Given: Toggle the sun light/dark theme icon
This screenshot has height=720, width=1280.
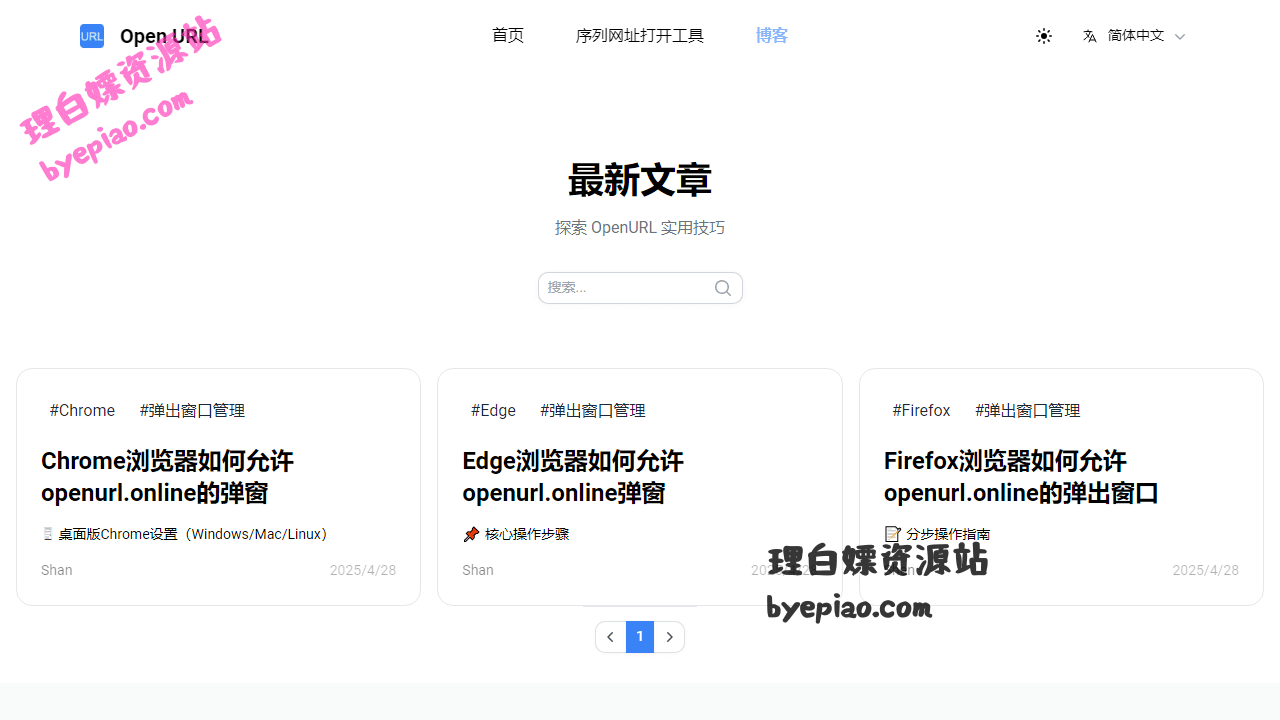Looking at the screenshot, I should tap(1044, 36).
